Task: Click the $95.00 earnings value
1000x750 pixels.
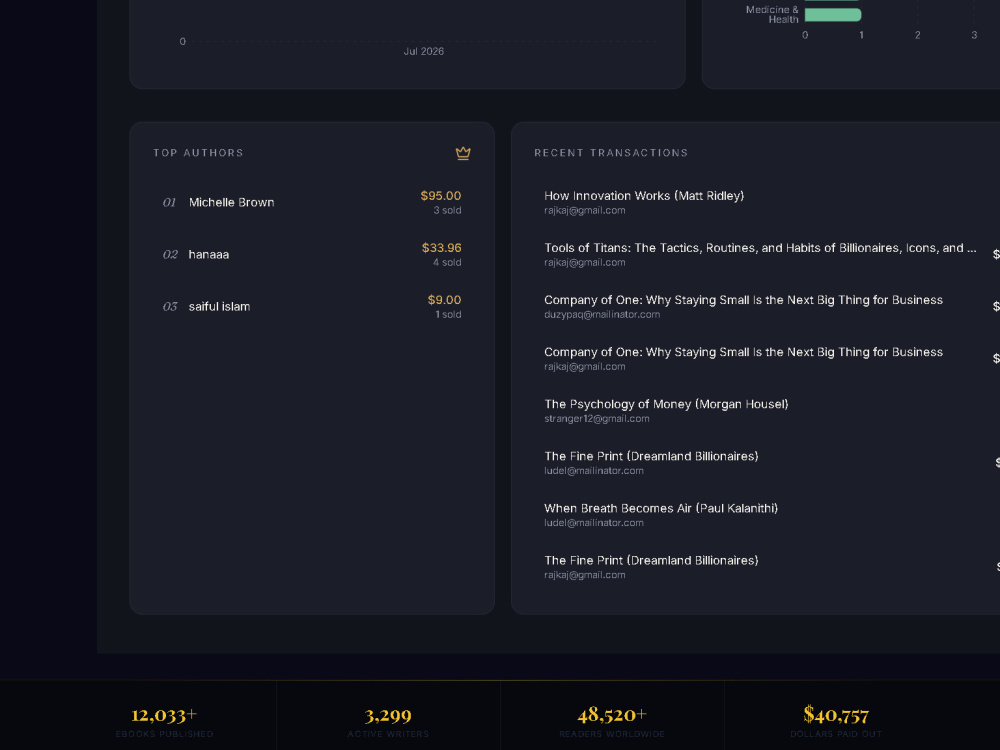Action: [x=441, y=196]
